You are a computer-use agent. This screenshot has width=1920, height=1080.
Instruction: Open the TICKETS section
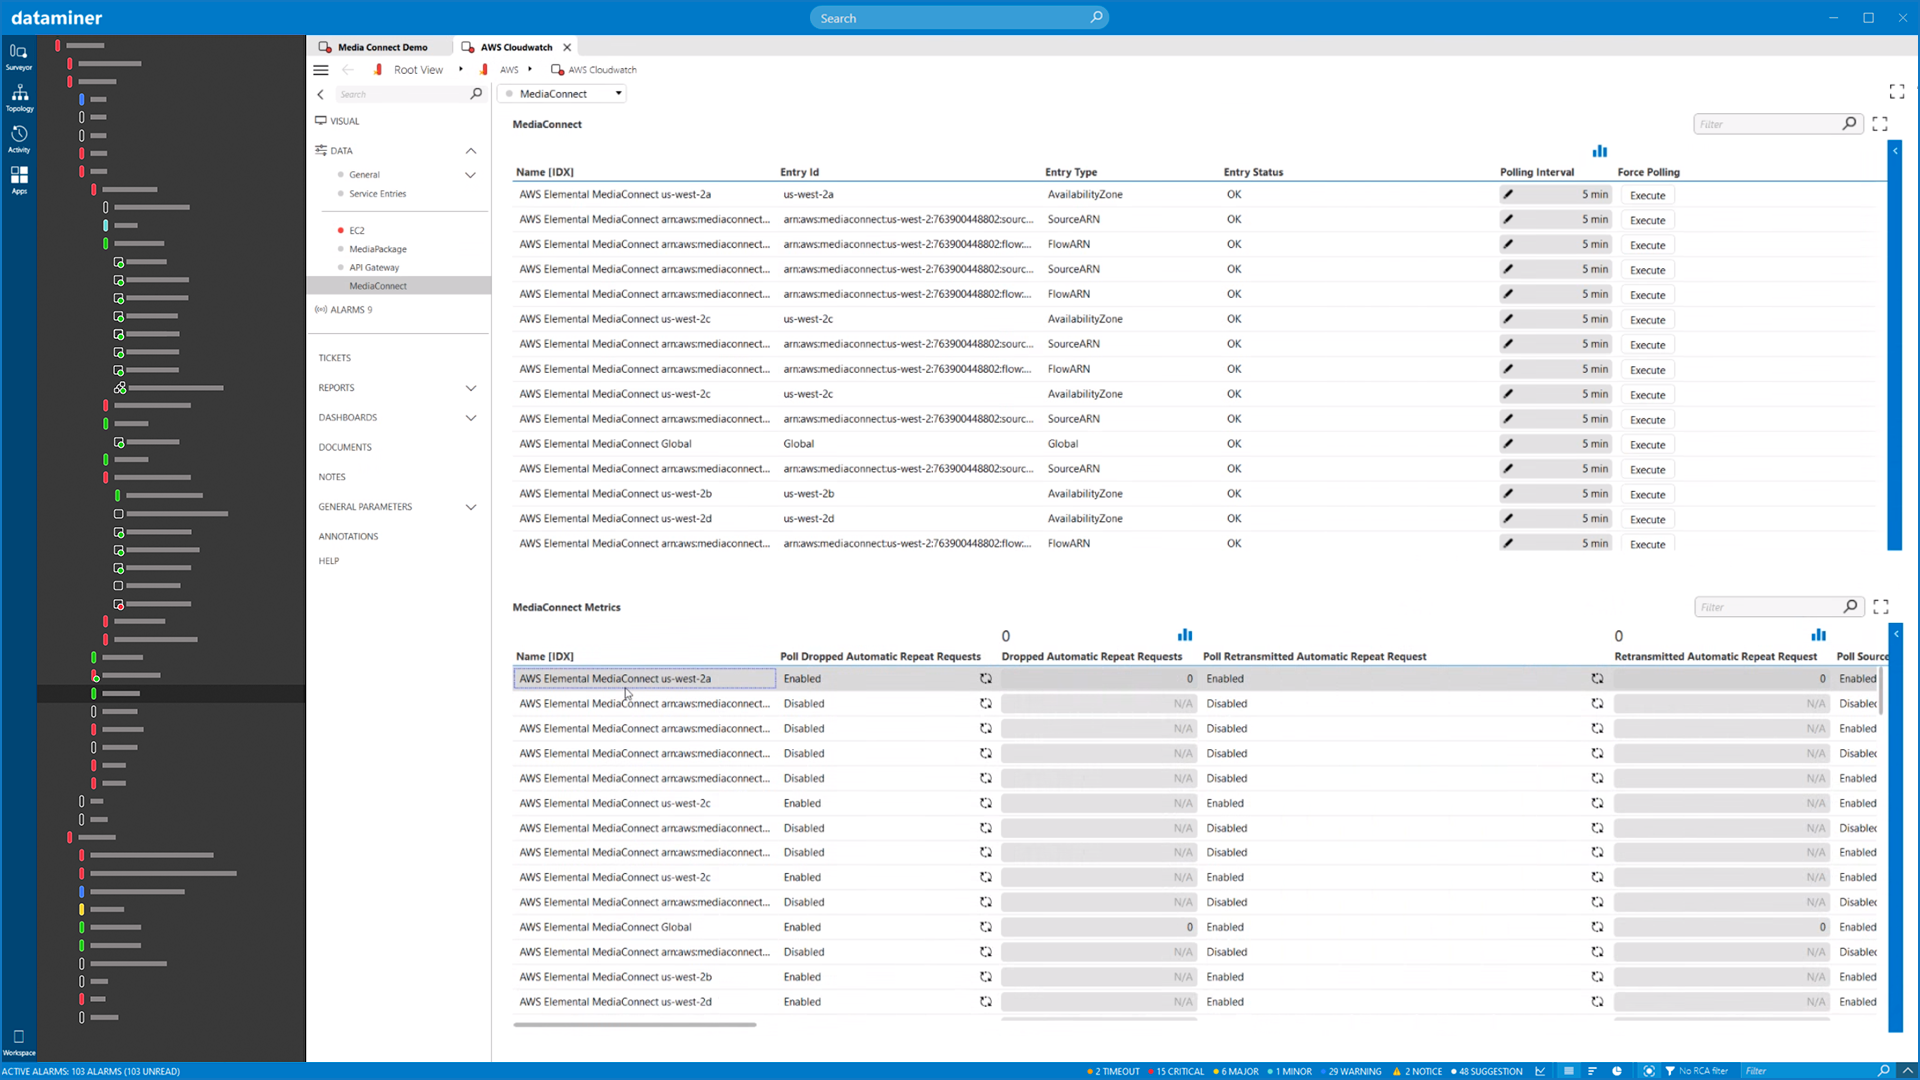(335, 358)
